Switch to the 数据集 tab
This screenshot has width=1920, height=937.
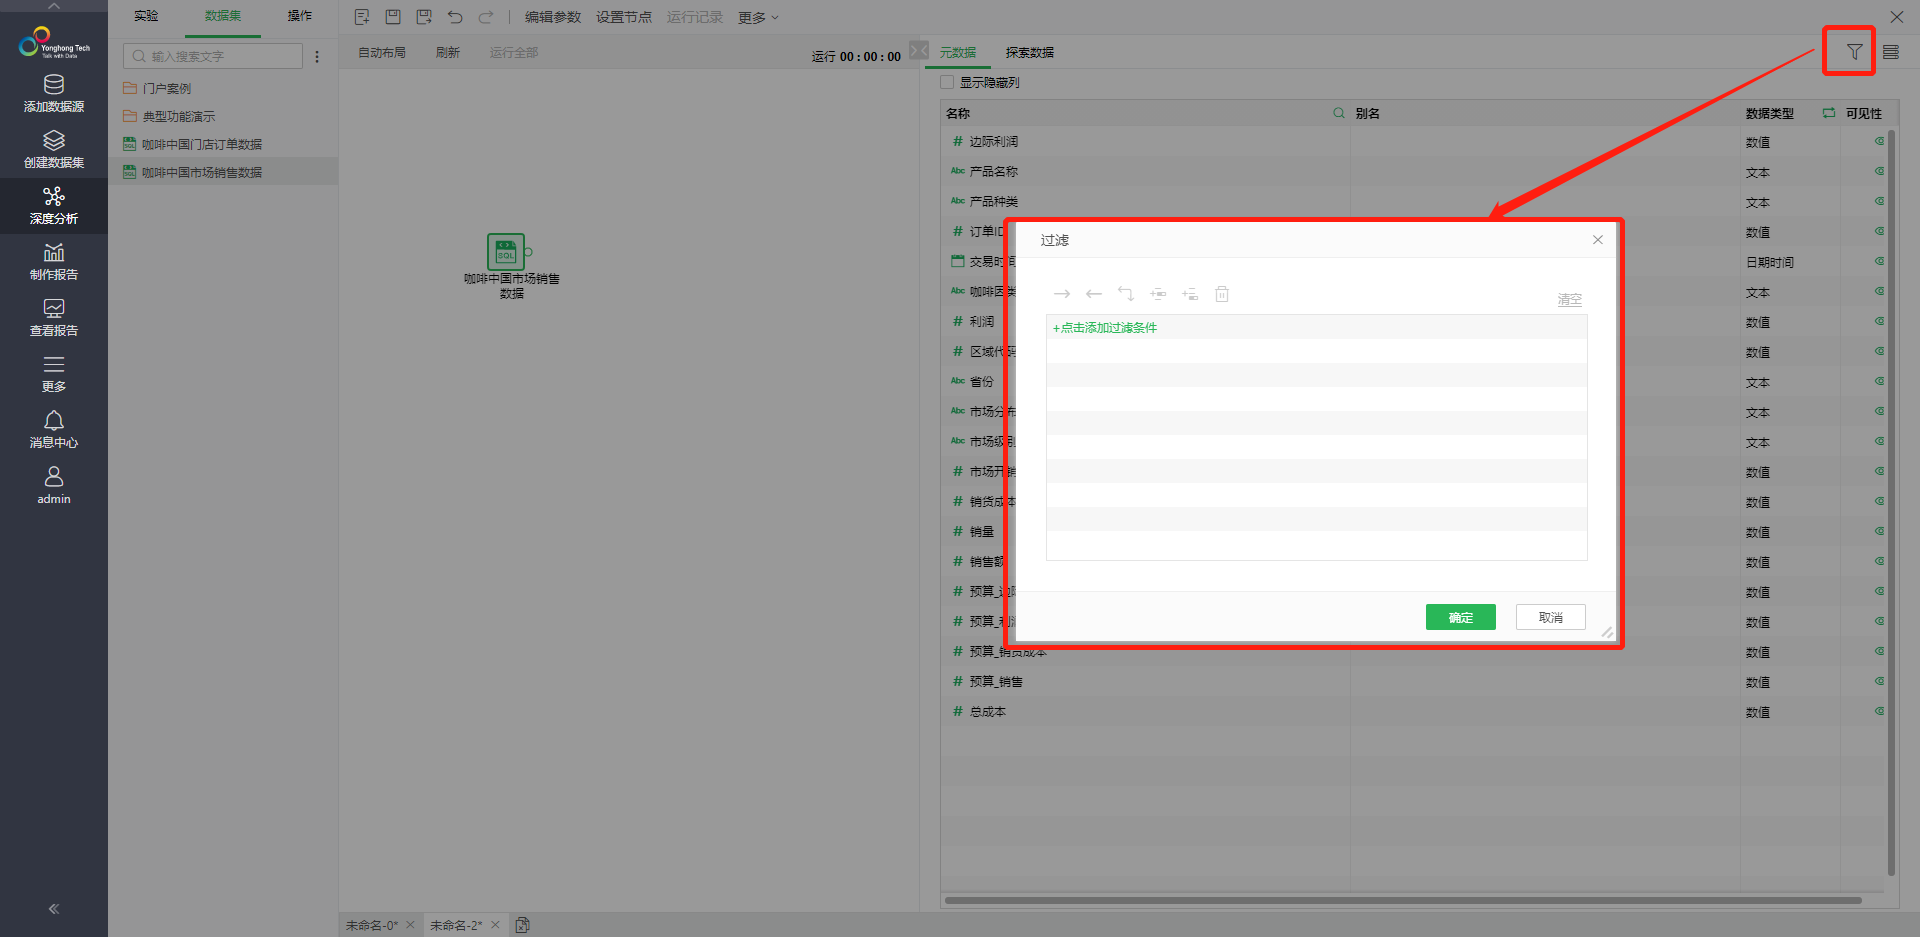pos(223,16)
